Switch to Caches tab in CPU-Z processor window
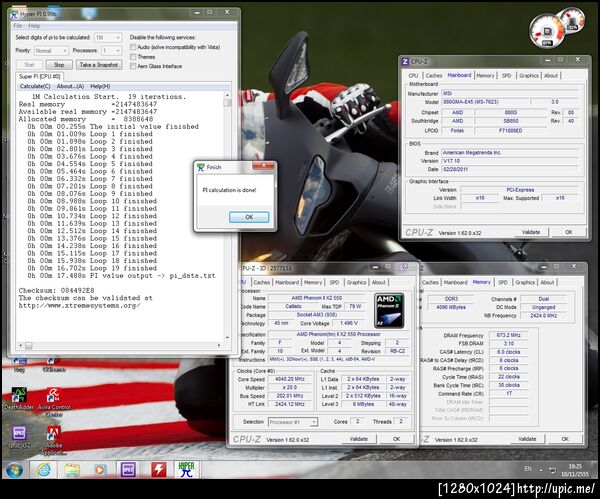 pos(262,282)
